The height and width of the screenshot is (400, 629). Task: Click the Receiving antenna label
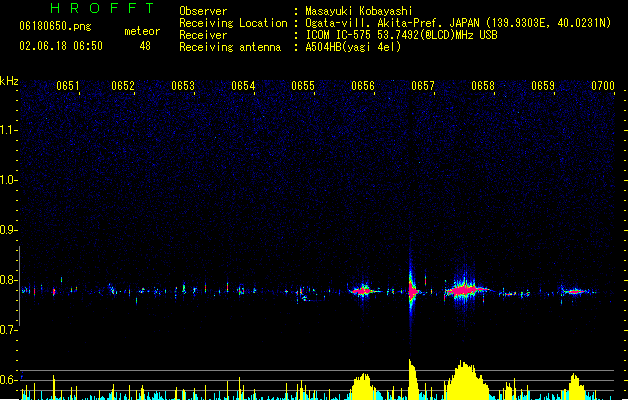230,47
